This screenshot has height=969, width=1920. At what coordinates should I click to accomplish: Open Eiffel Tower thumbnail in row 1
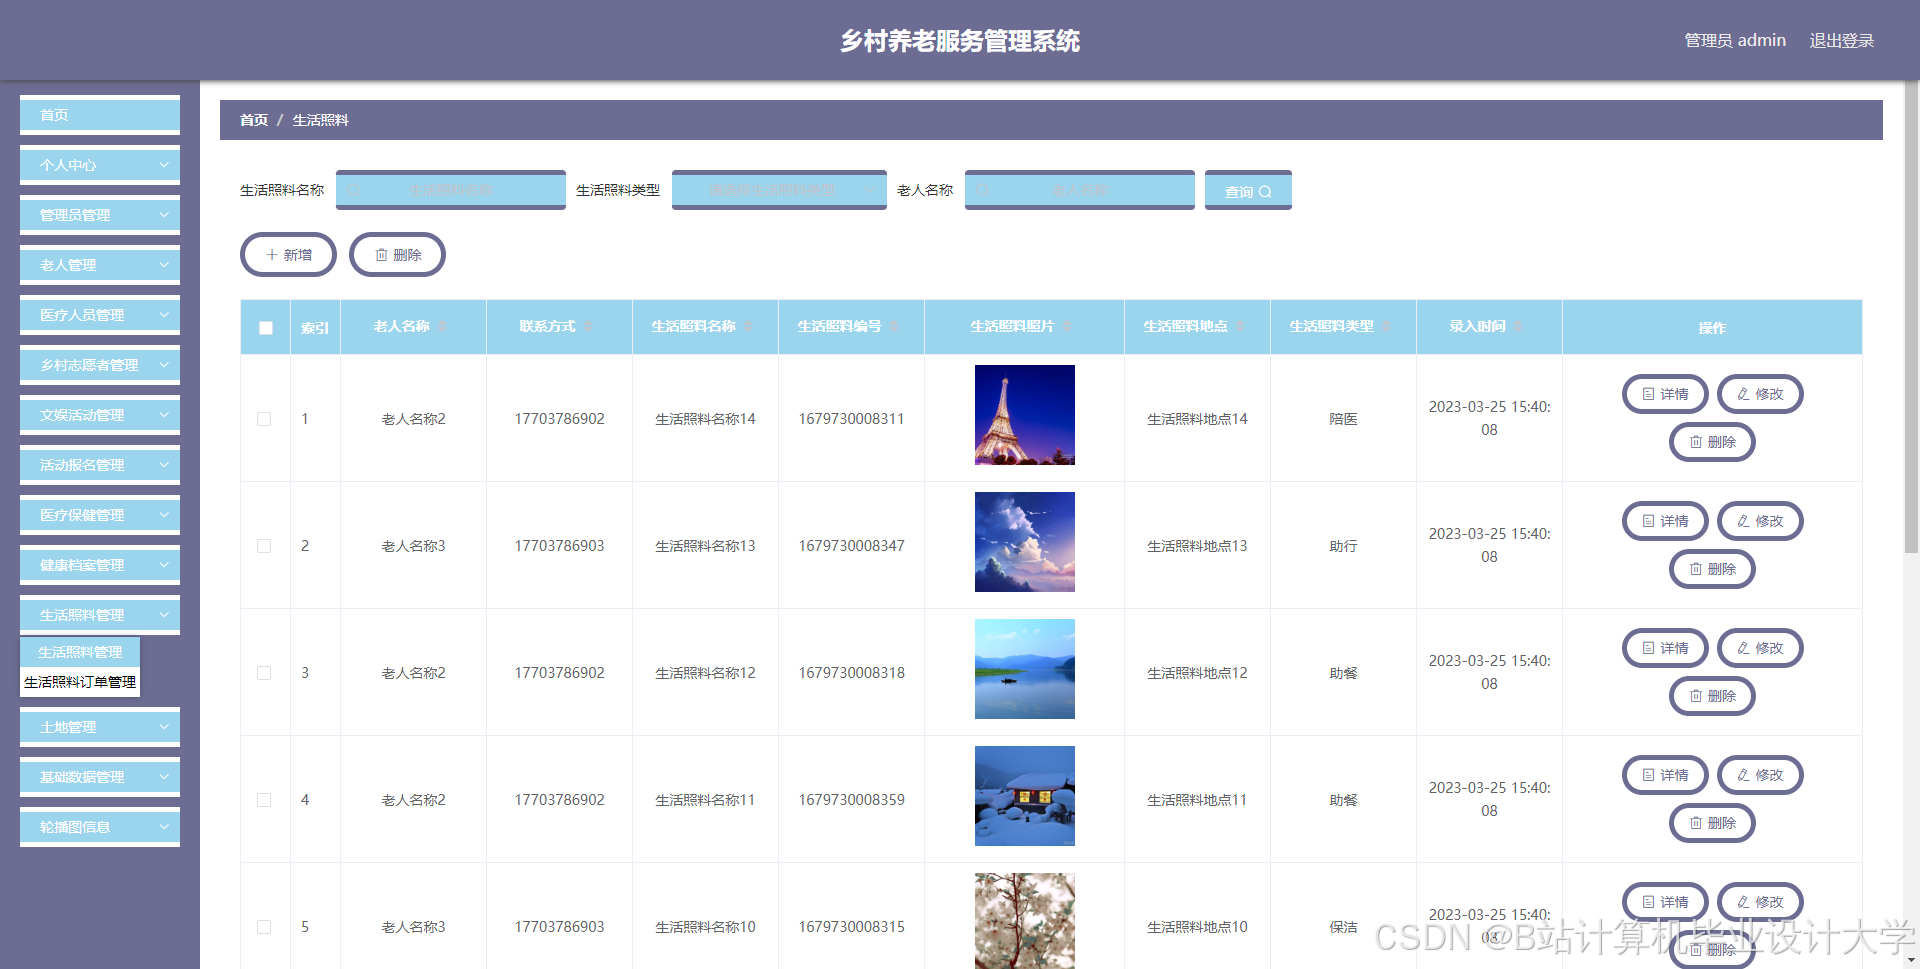[x=1025, y=415]
